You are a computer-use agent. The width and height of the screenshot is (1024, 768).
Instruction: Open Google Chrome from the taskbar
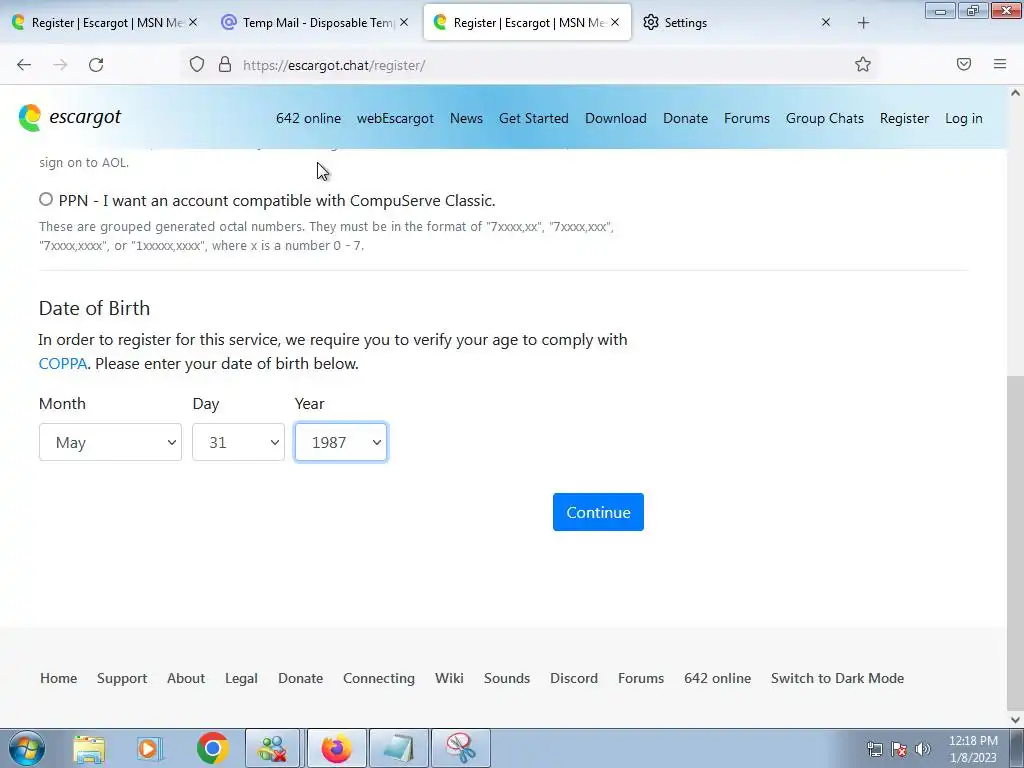point(213,748)
